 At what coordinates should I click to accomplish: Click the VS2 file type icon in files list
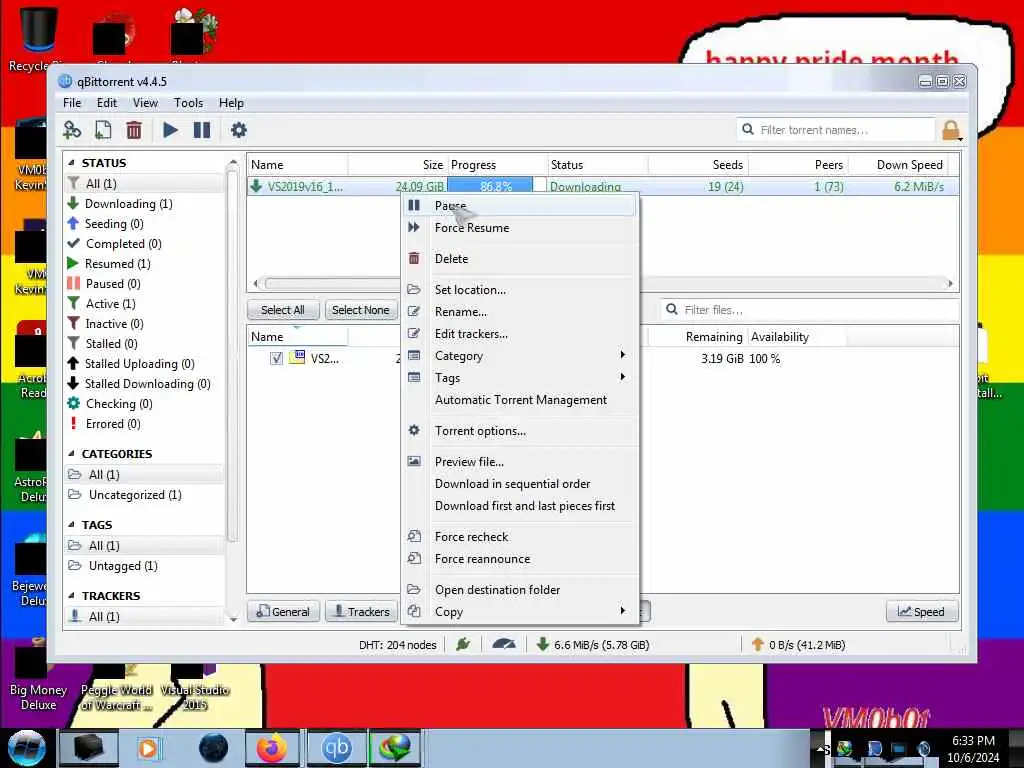tap(297, 358)
